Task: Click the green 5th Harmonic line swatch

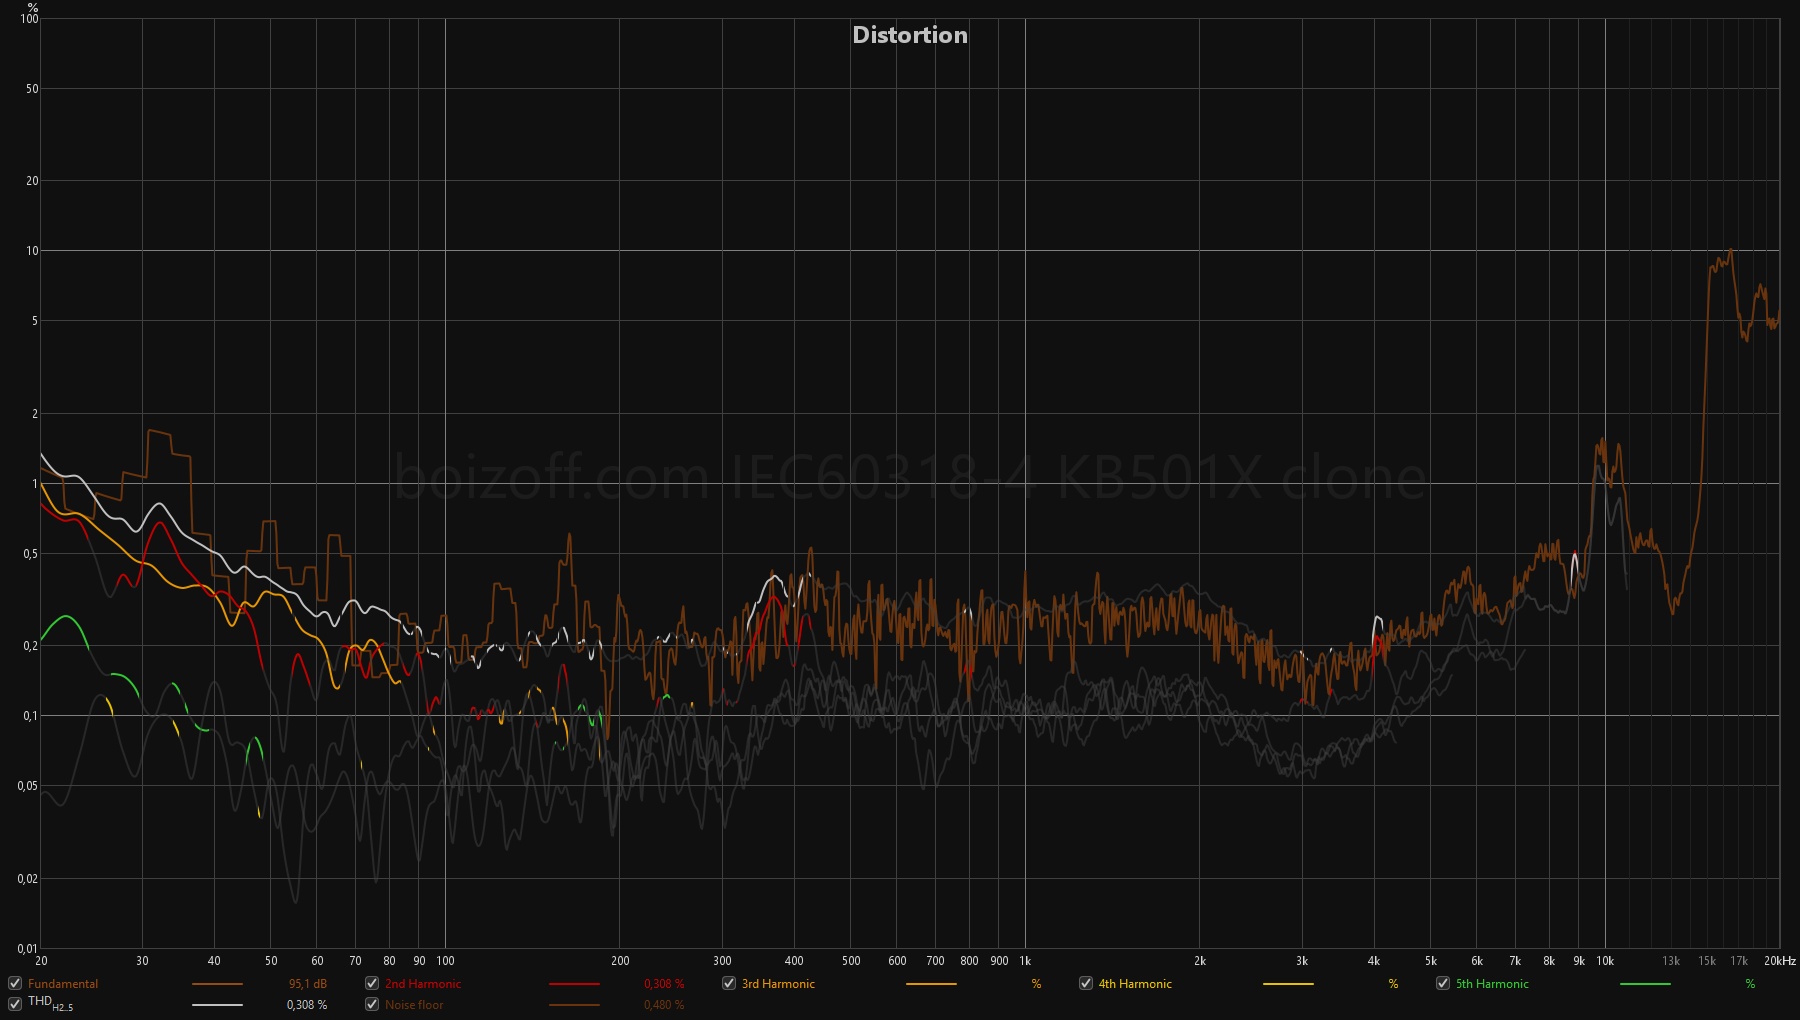Action: tap(1645, 985)
